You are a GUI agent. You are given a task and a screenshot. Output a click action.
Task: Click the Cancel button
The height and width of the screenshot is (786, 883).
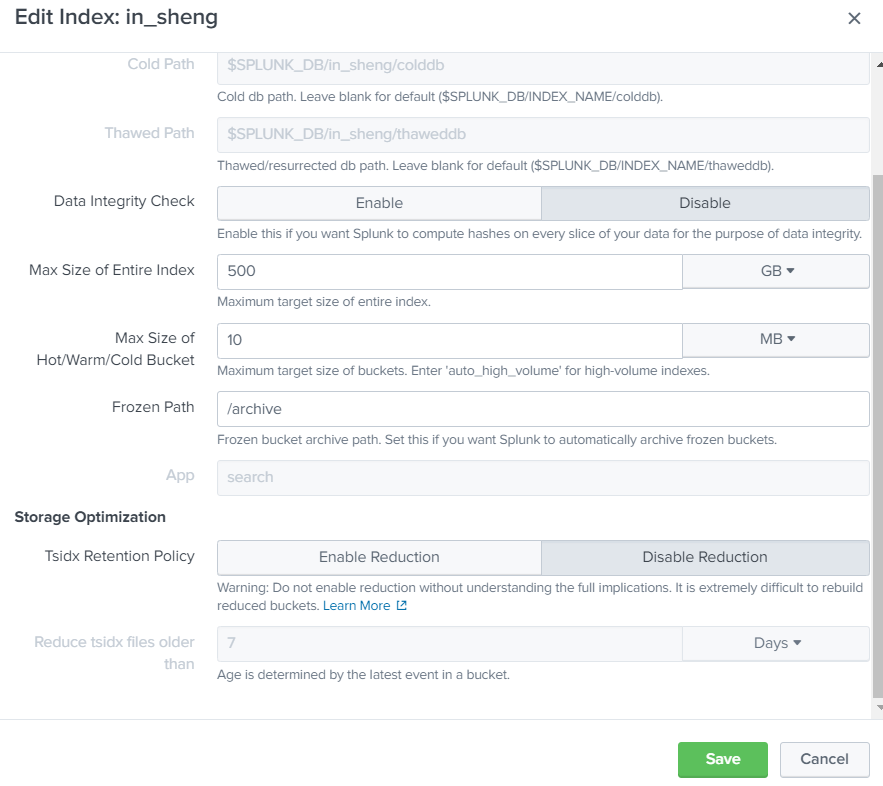tap(824, 759)
